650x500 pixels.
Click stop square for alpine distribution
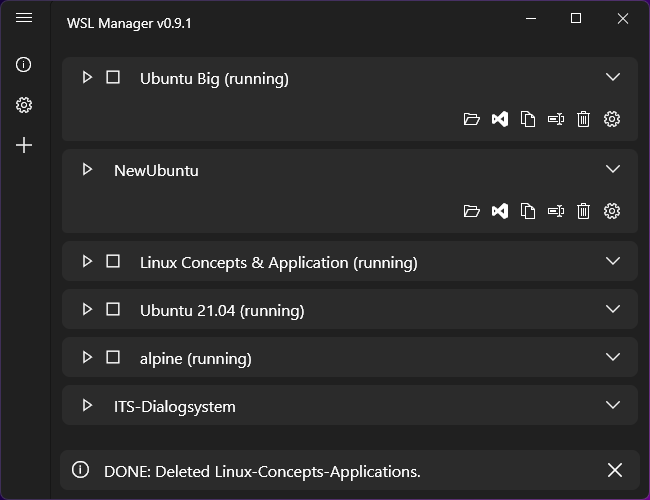point(113,357)
